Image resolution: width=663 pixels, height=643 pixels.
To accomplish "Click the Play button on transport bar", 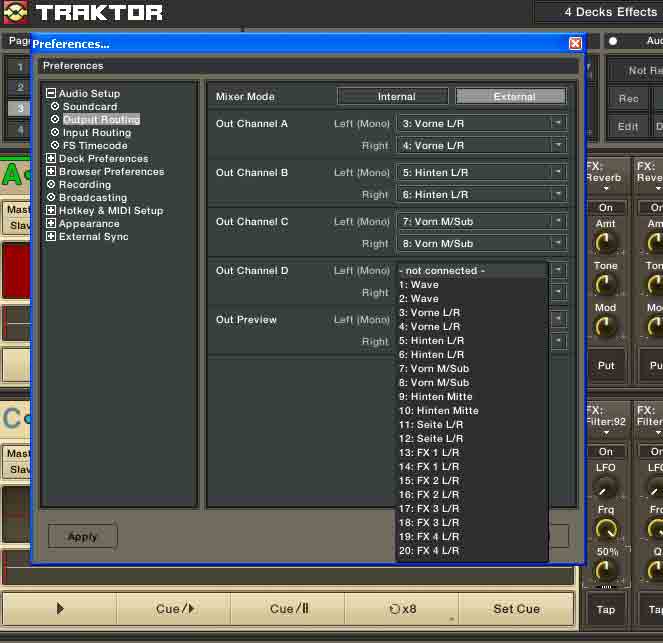I will (x=60, y=609).
